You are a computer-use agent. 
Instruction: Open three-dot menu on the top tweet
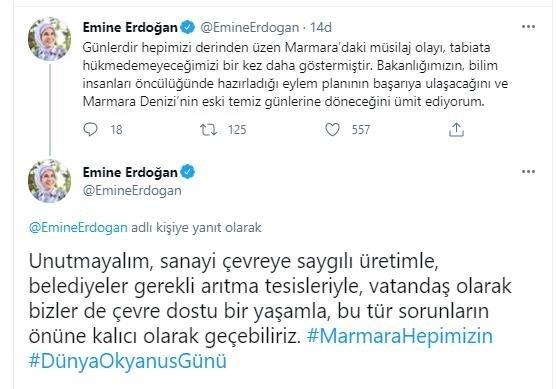click(x=528, y=27)
